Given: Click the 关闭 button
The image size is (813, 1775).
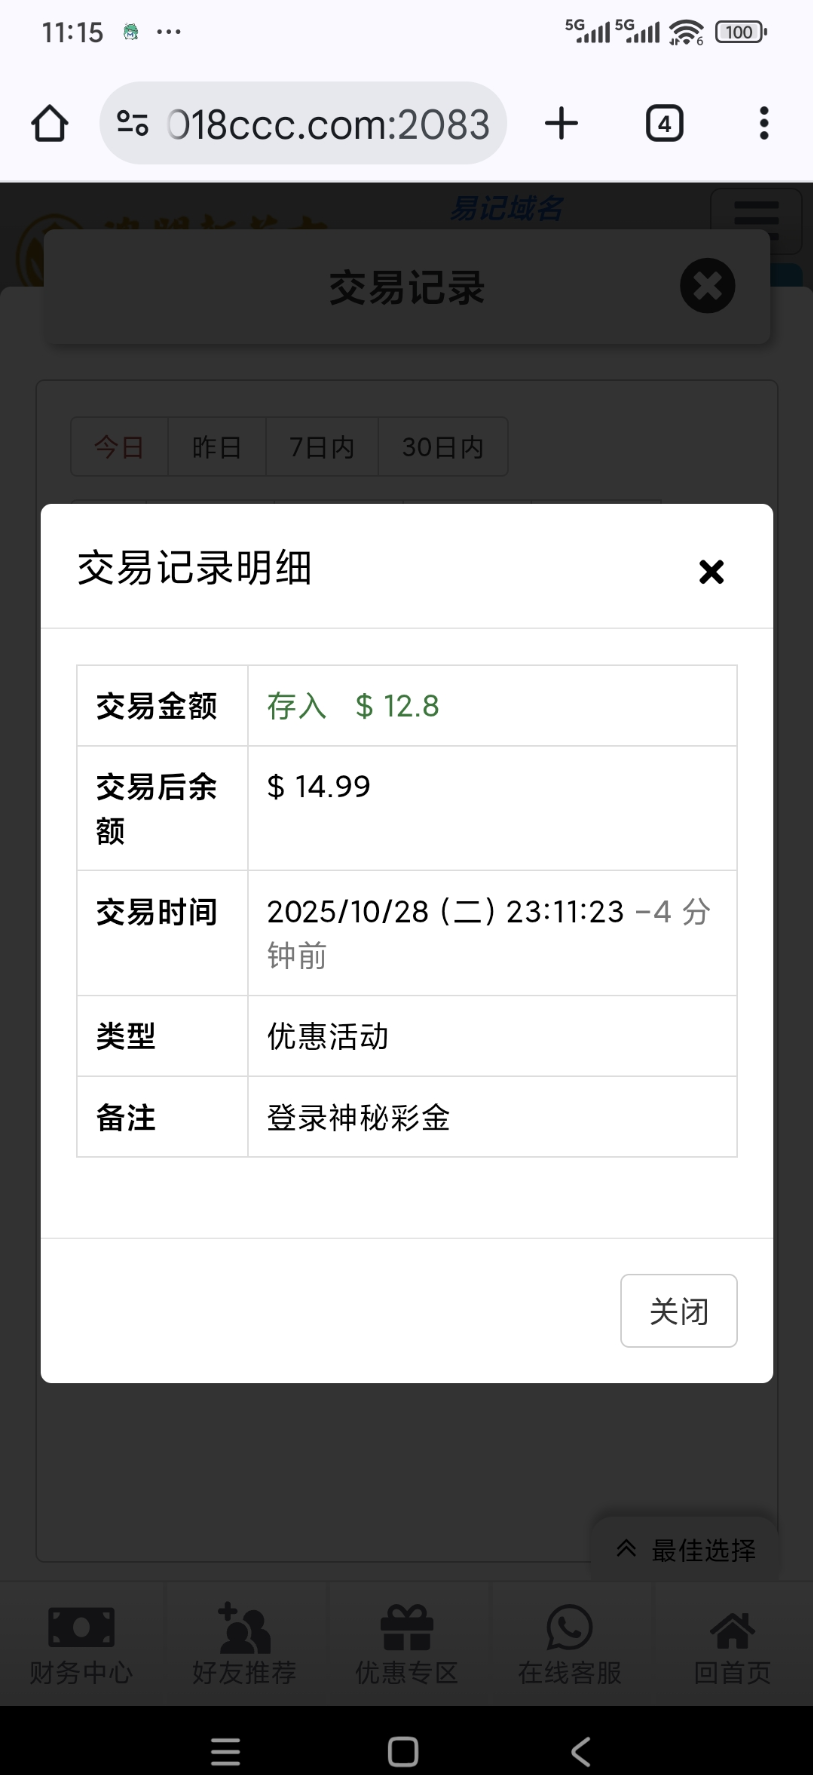Looking at the screenshot, I should tap(678, 1310).
